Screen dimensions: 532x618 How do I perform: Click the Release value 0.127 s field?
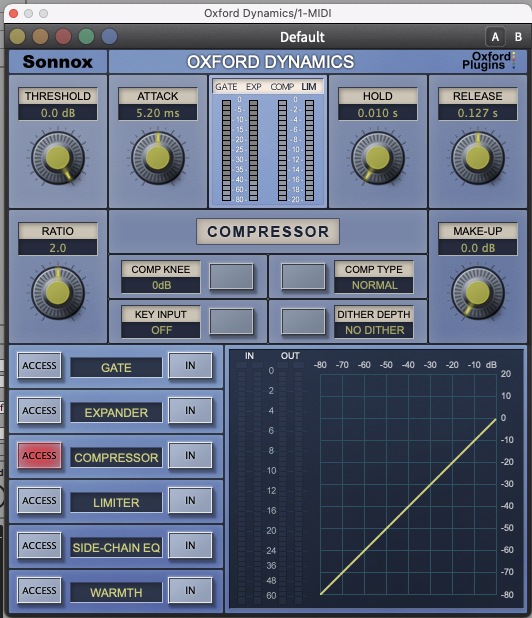click(x=478, y=113)
